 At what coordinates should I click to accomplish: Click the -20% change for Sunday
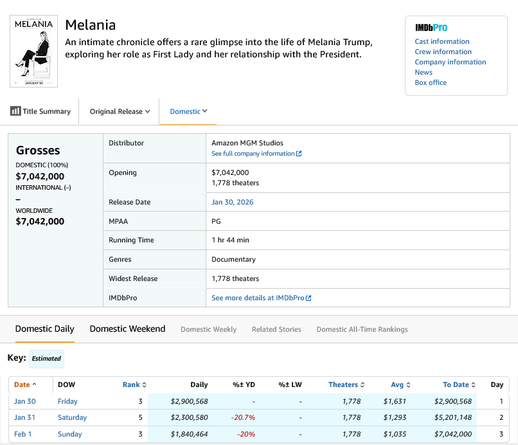pos(246,434)
